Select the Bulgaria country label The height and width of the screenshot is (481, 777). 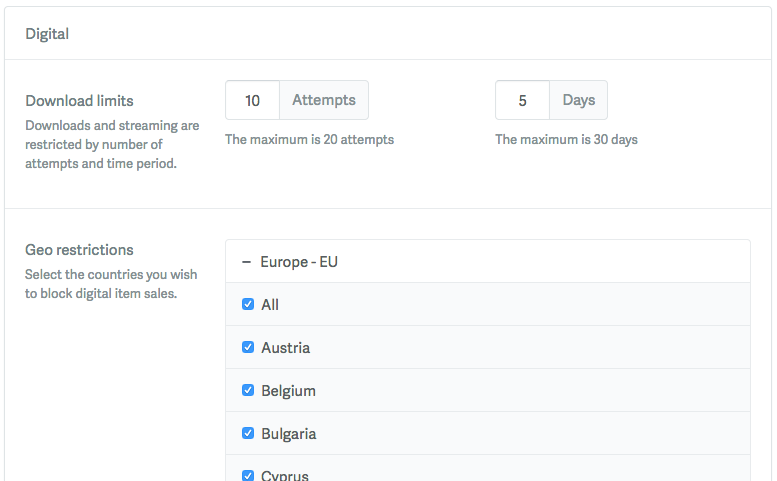tap(288, 434)
